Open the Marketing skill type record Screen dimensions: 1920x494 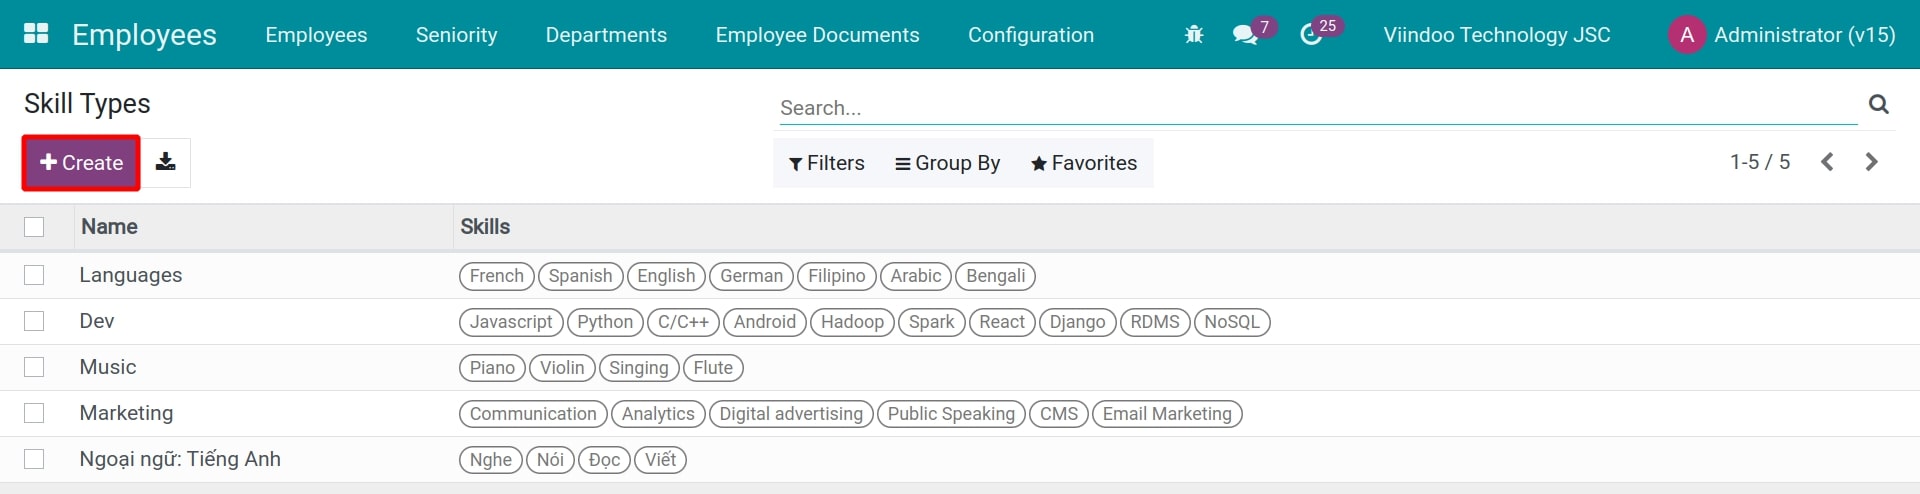click(126, 413)
